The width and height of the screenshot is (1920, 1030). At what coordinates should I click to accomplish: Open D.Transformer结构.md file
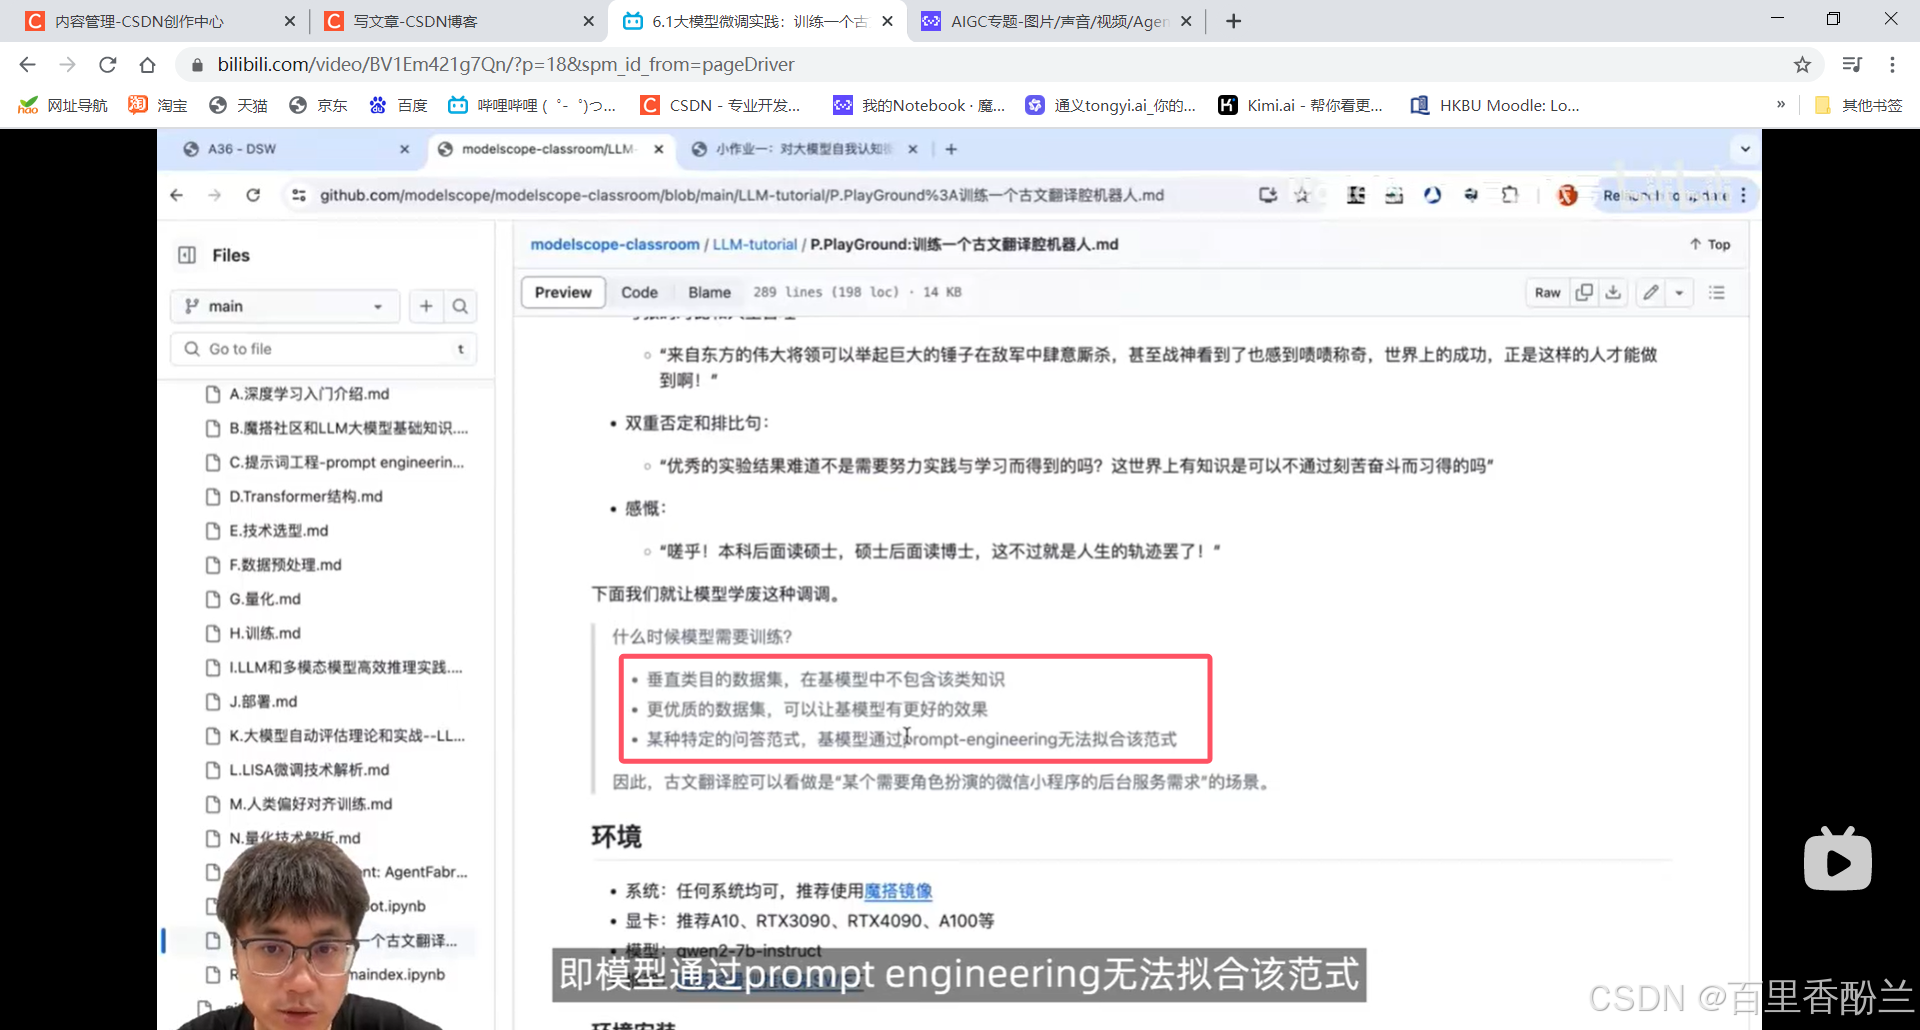tap(306, 496)
